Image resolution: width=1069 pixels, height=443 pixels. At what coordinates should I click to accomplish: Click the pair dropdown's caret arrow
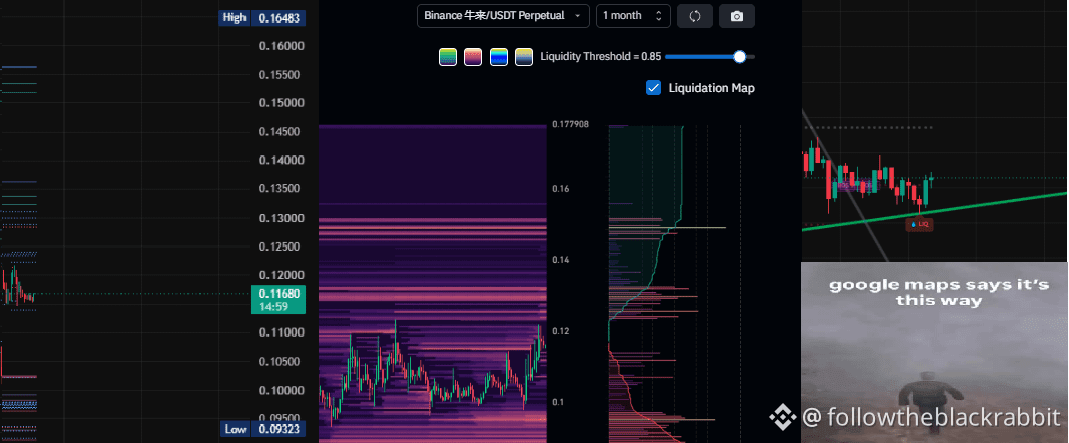(x=578, y=16)
